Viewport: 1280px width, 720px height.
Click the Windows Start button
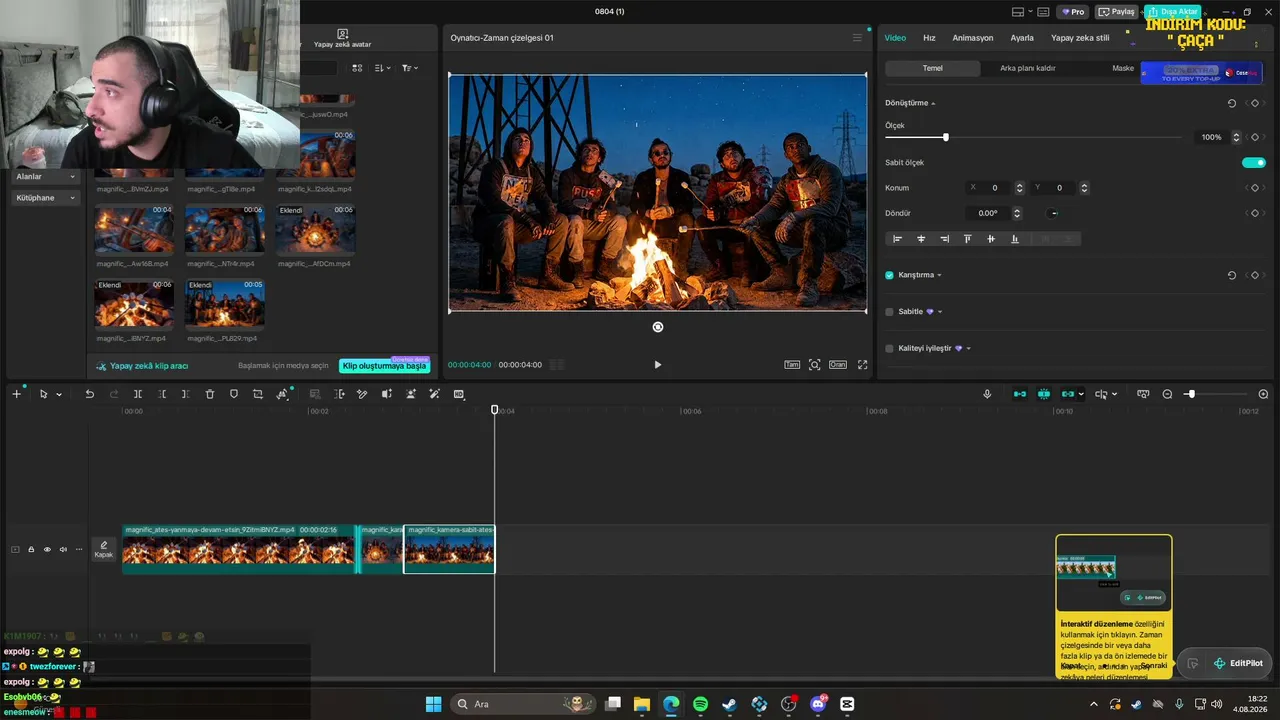433,704
